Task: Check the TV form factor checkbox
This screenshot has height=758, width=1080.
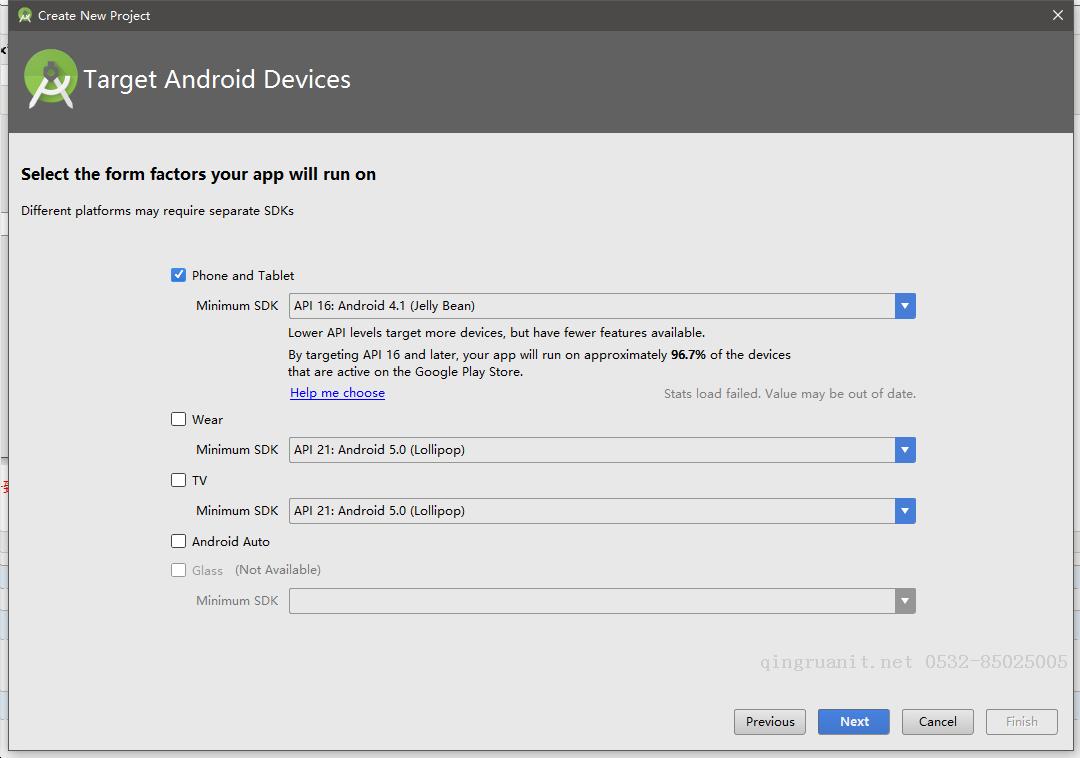Action: [178, 480]
